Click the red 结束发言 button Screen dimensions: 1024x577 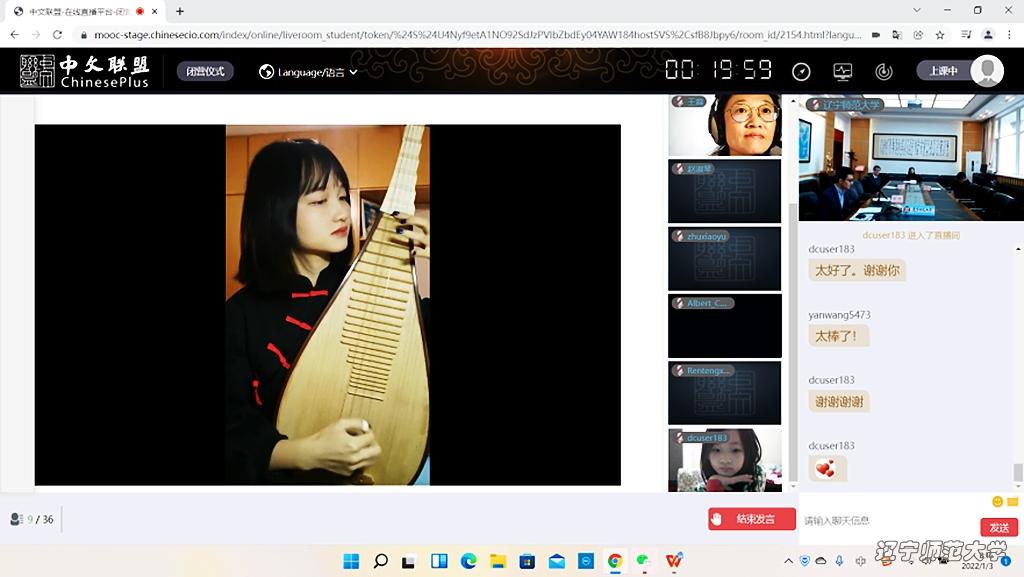pos(752,519)
